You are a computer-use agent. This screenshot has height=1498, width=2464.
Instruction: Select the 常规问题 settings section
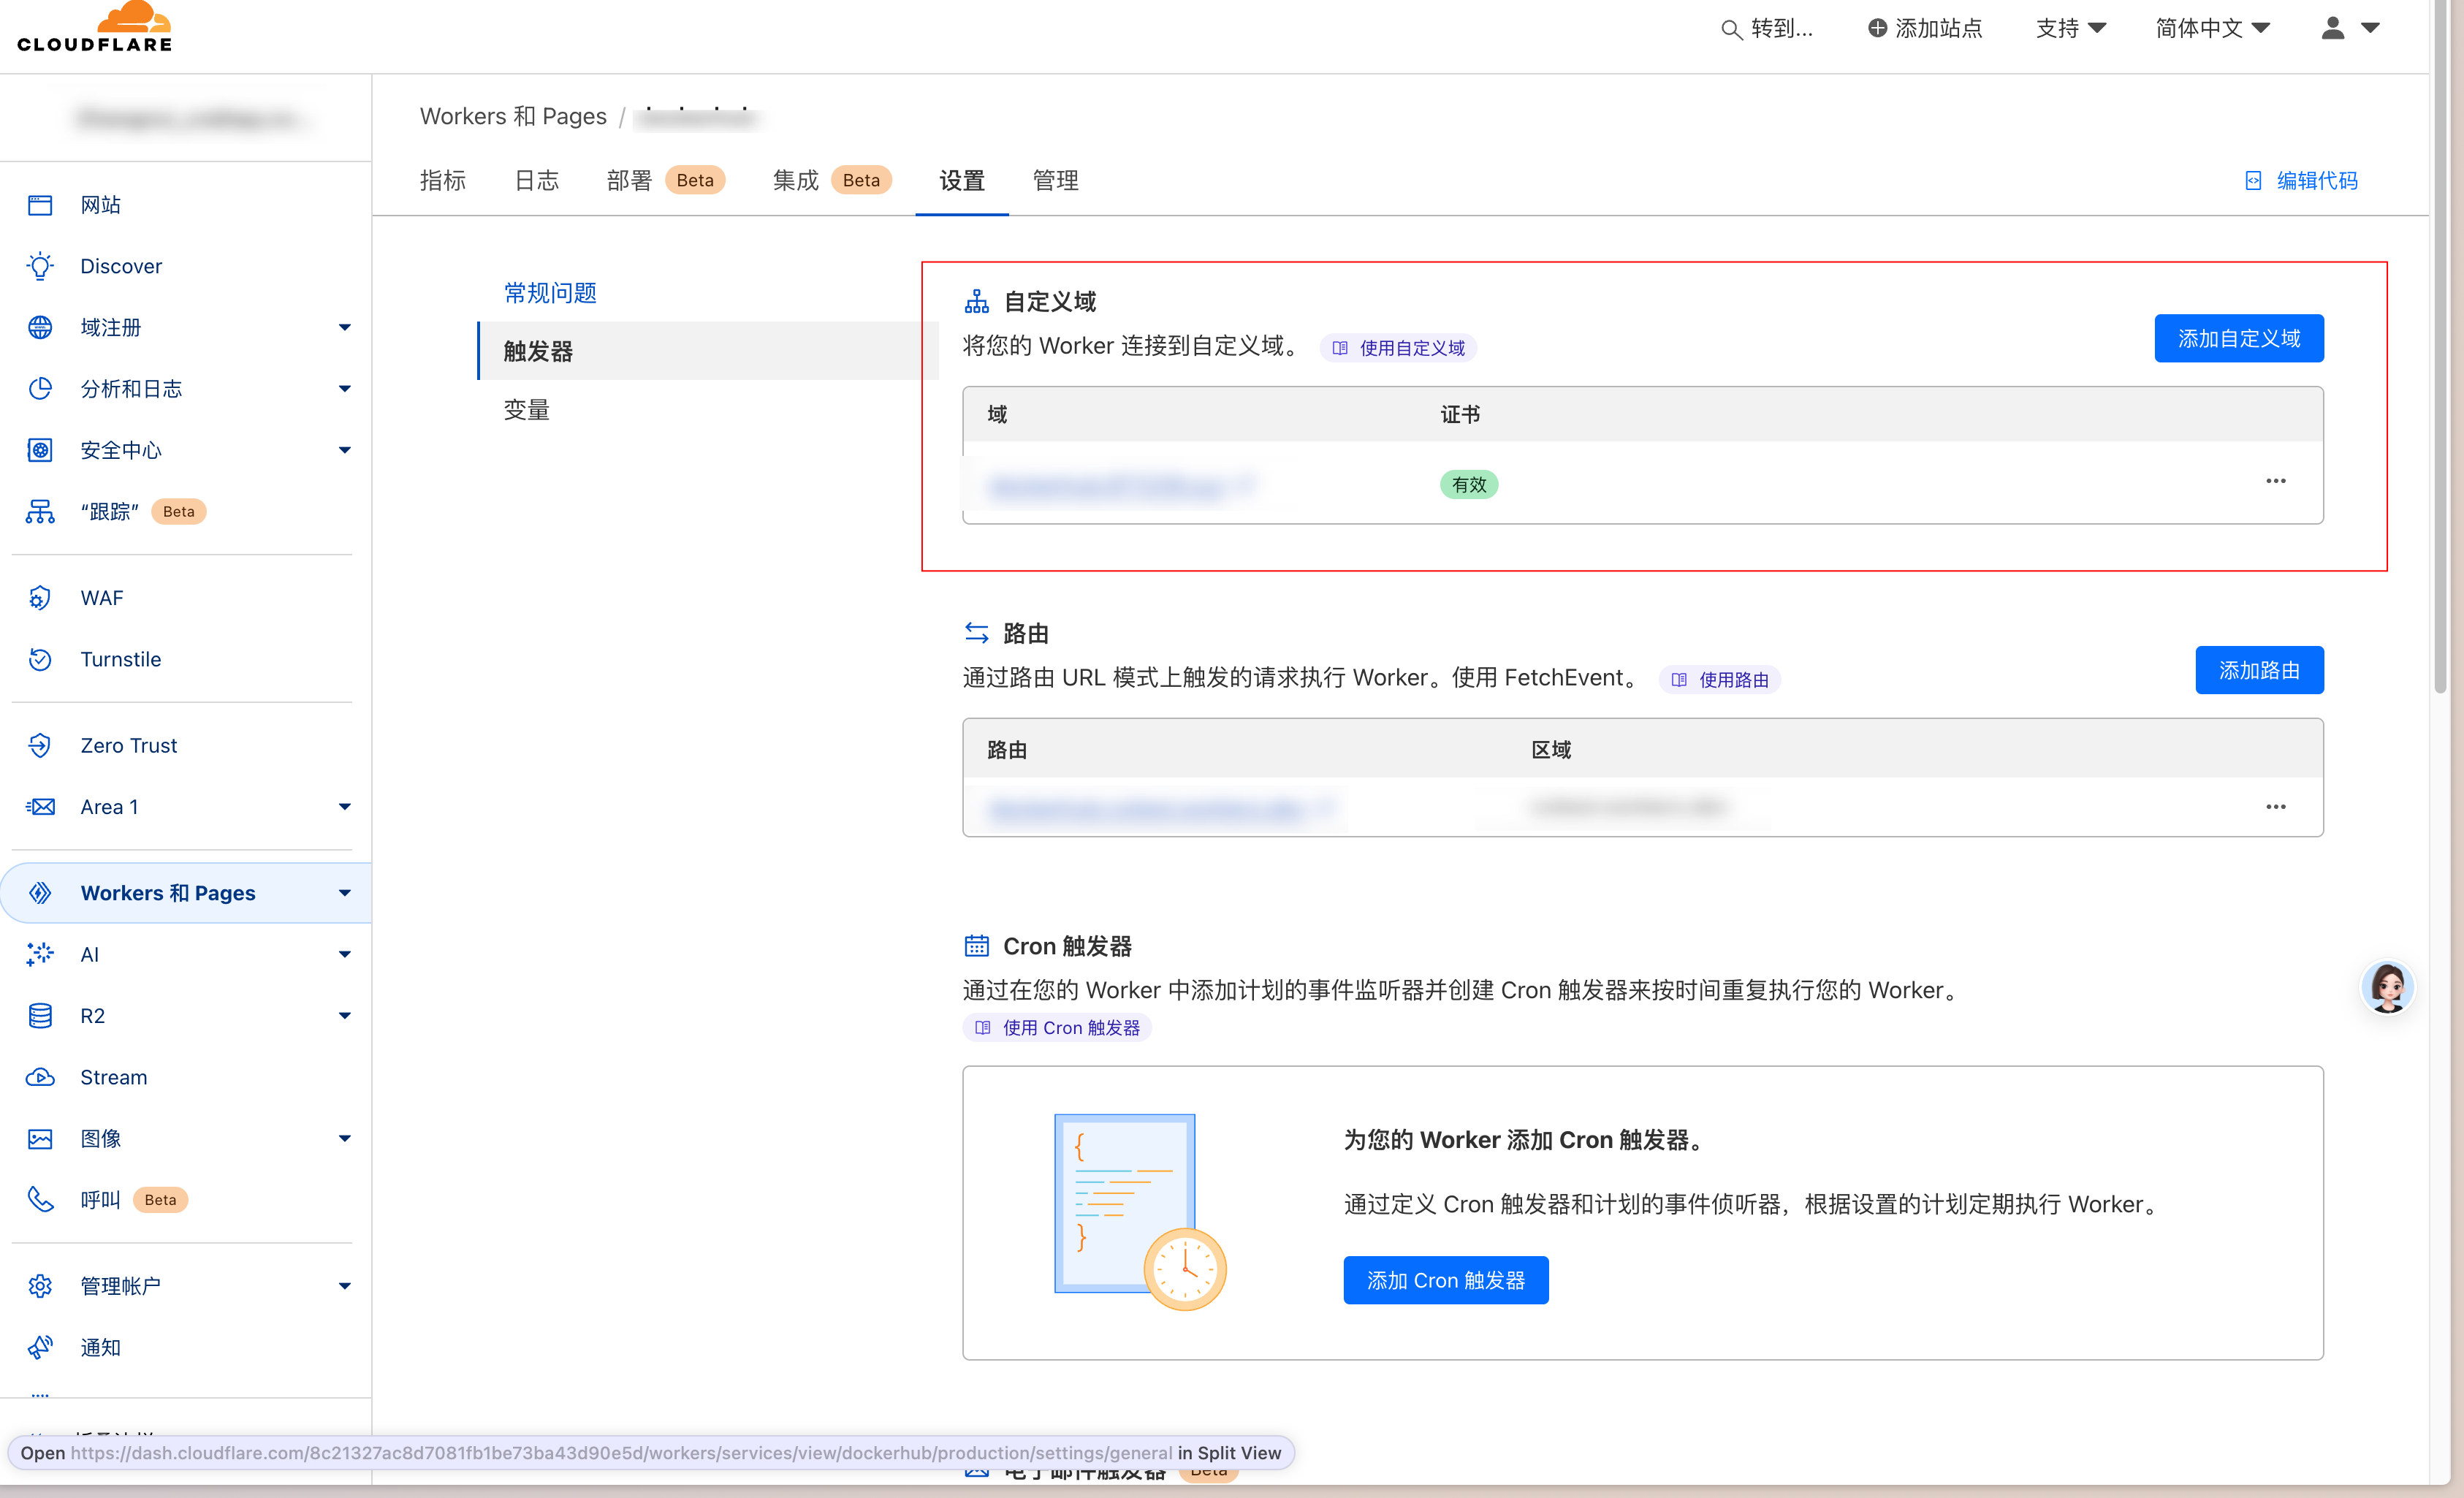[x=550, y=293]
